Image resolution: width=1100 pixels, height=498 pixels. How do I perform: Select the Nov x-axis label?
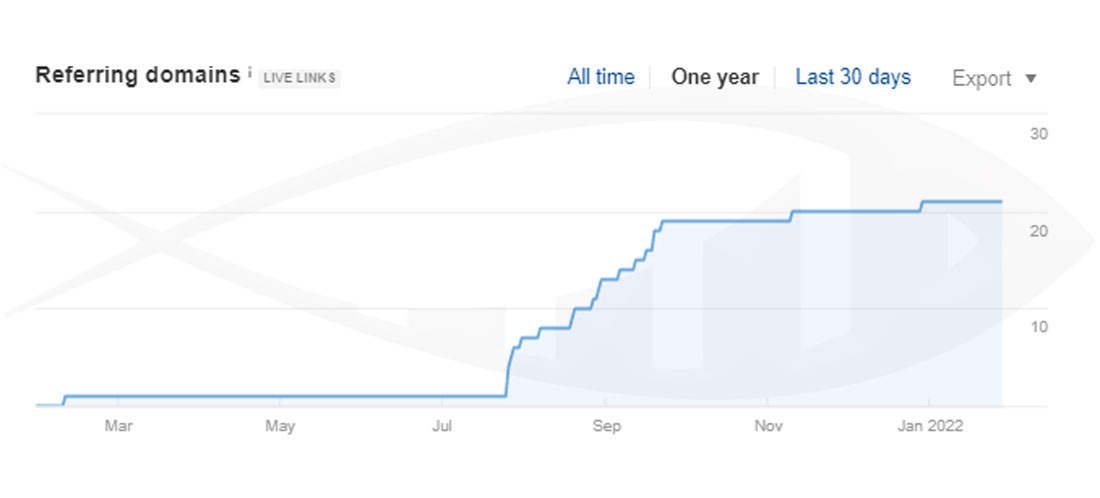767,427
